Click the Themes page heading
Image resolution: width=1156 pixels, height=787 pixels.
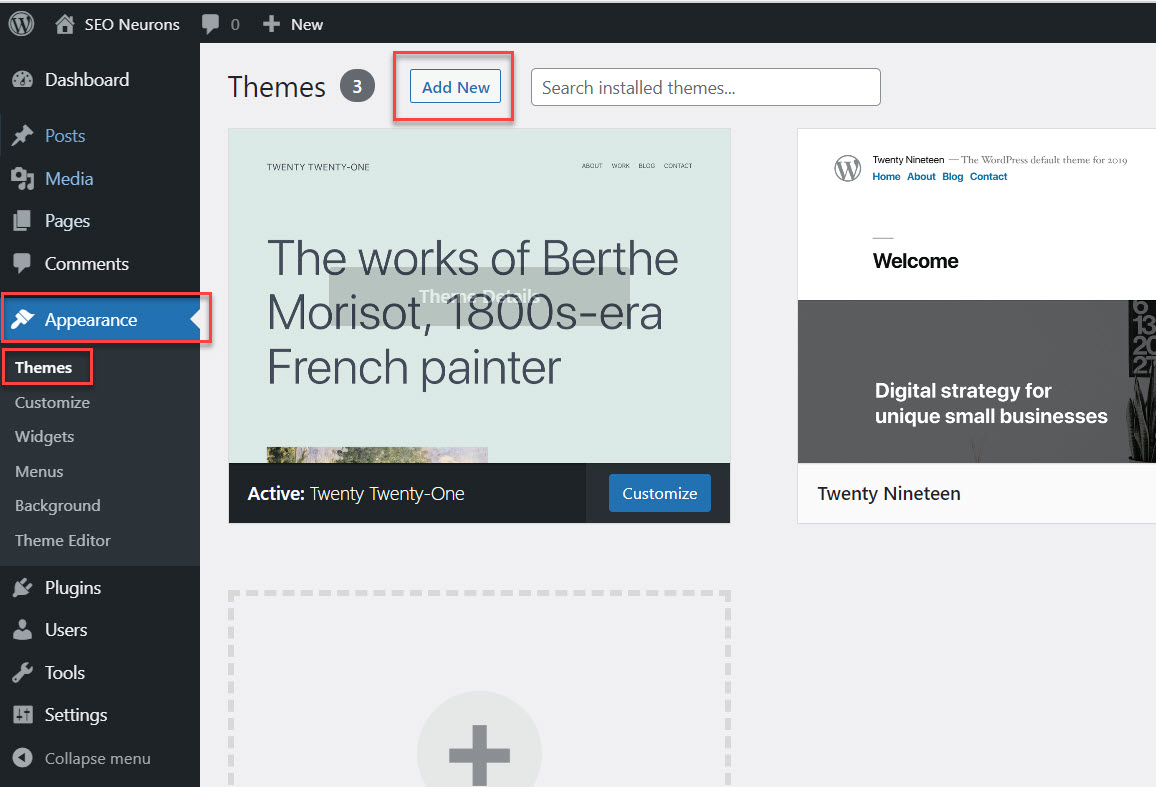coord(276,87)
